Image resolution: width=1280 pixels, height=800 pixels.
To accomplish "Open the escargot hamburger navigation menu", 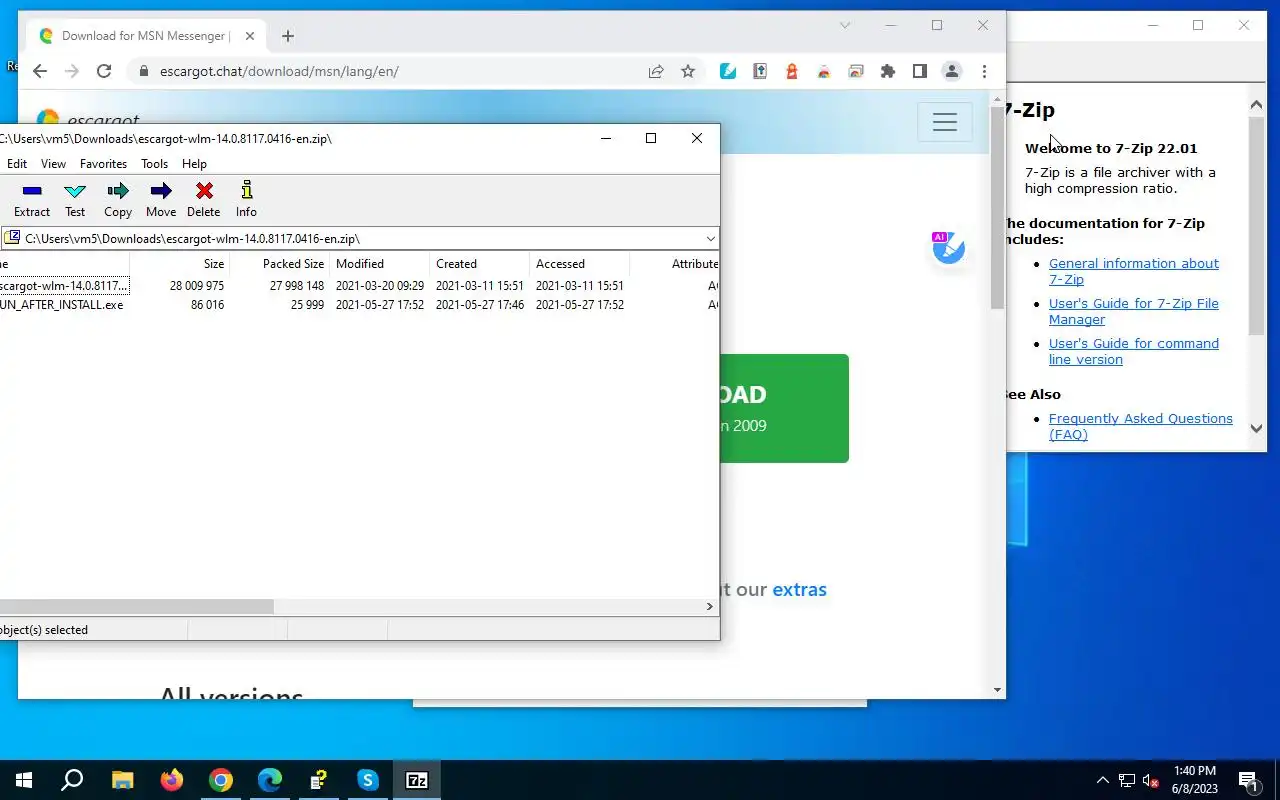I will click(945, 122).
